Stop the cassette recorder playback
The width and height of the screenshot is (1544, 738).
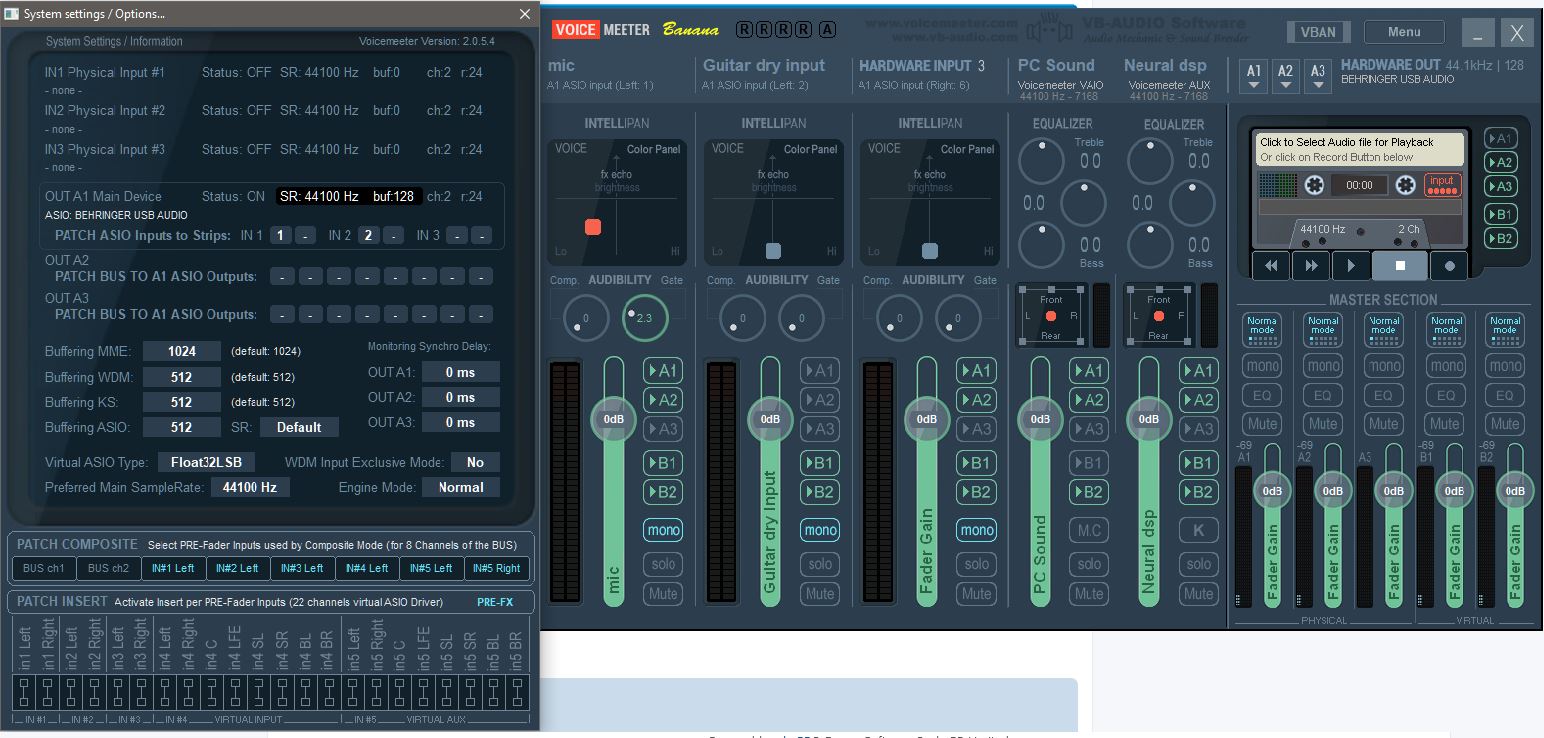1400,266
